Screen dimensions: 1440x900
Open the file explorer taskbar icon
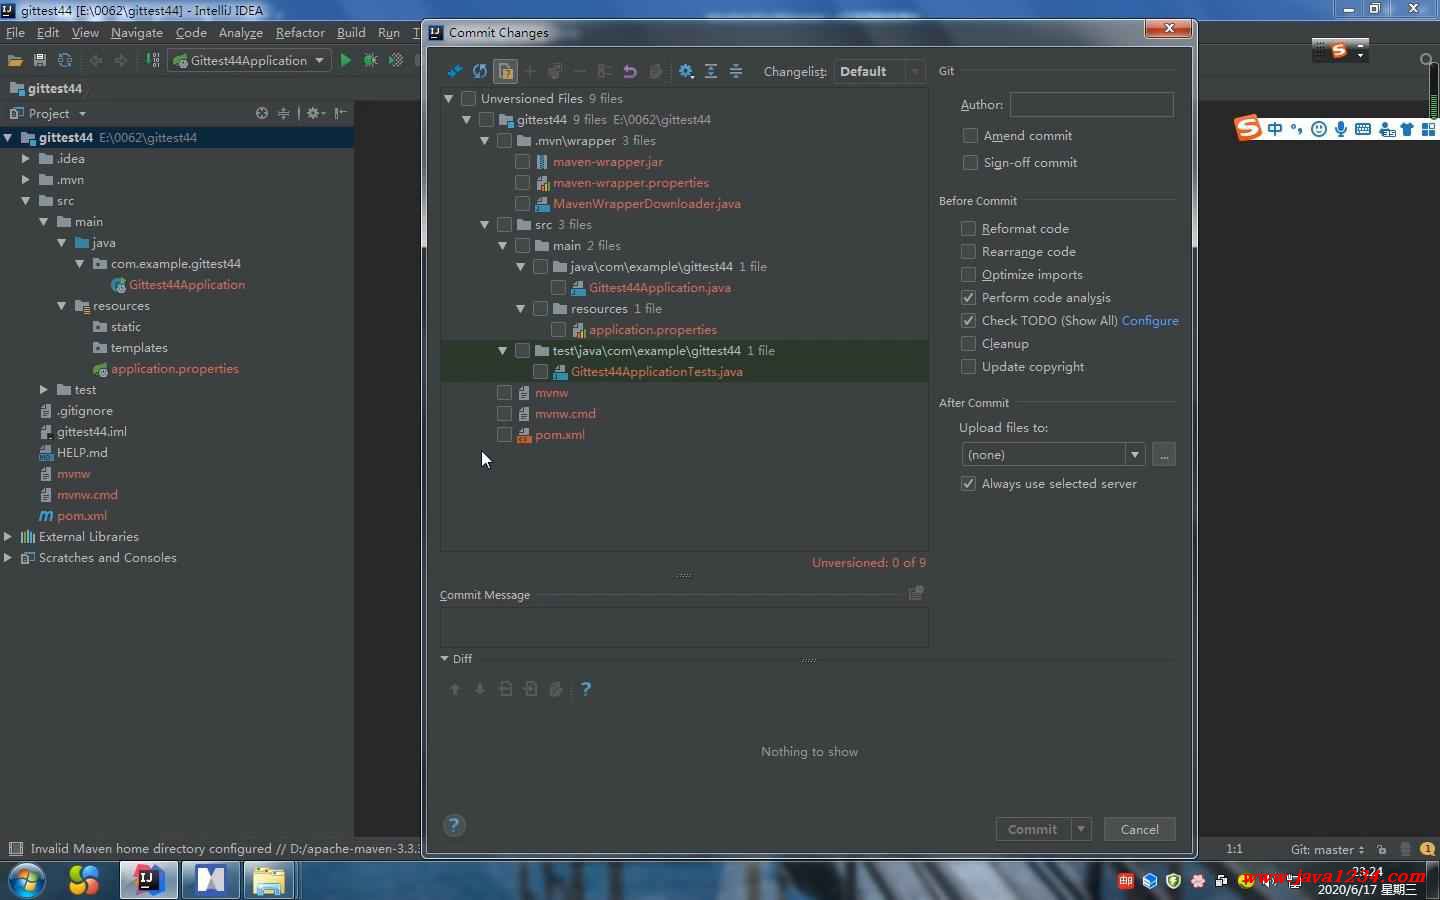point(268,880)
